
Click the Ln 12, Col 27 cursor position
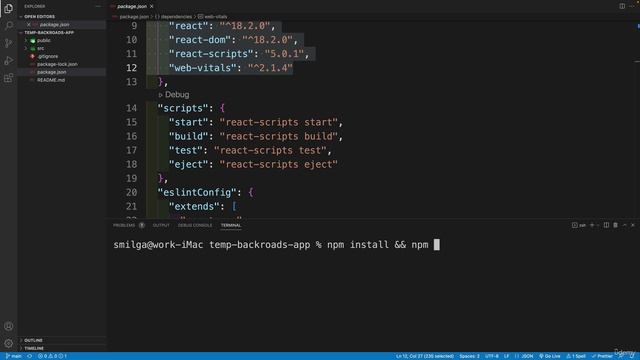pos(425,356)
